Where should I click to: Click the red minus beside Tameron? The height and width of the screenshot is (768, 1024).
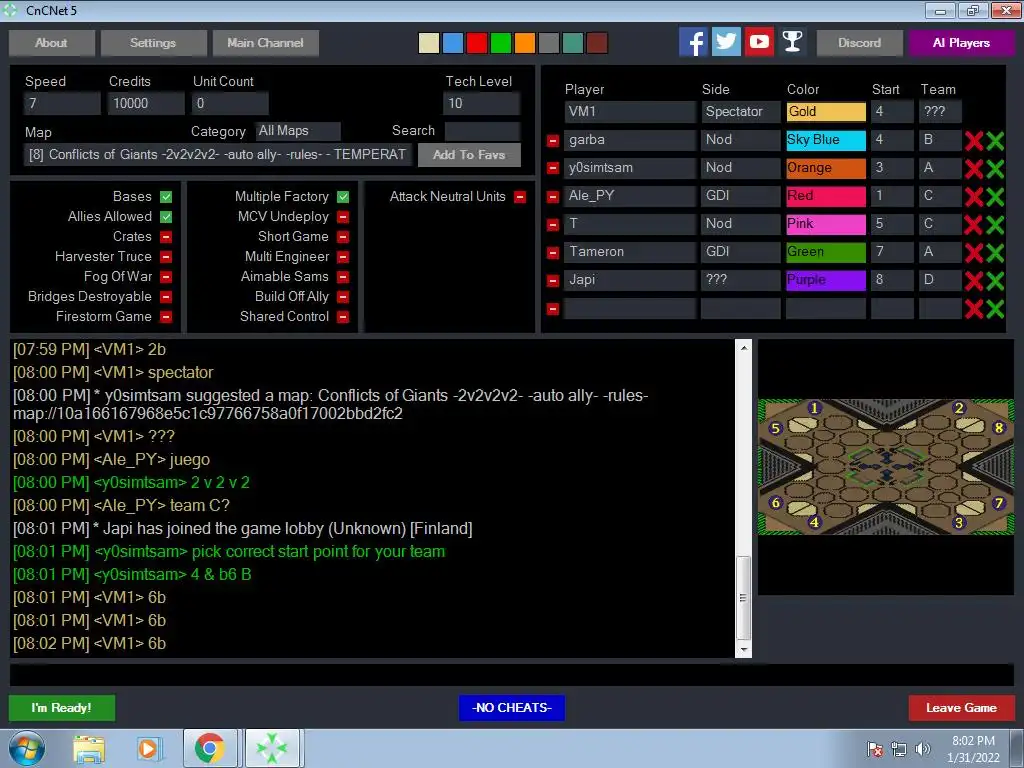(552, 253)
